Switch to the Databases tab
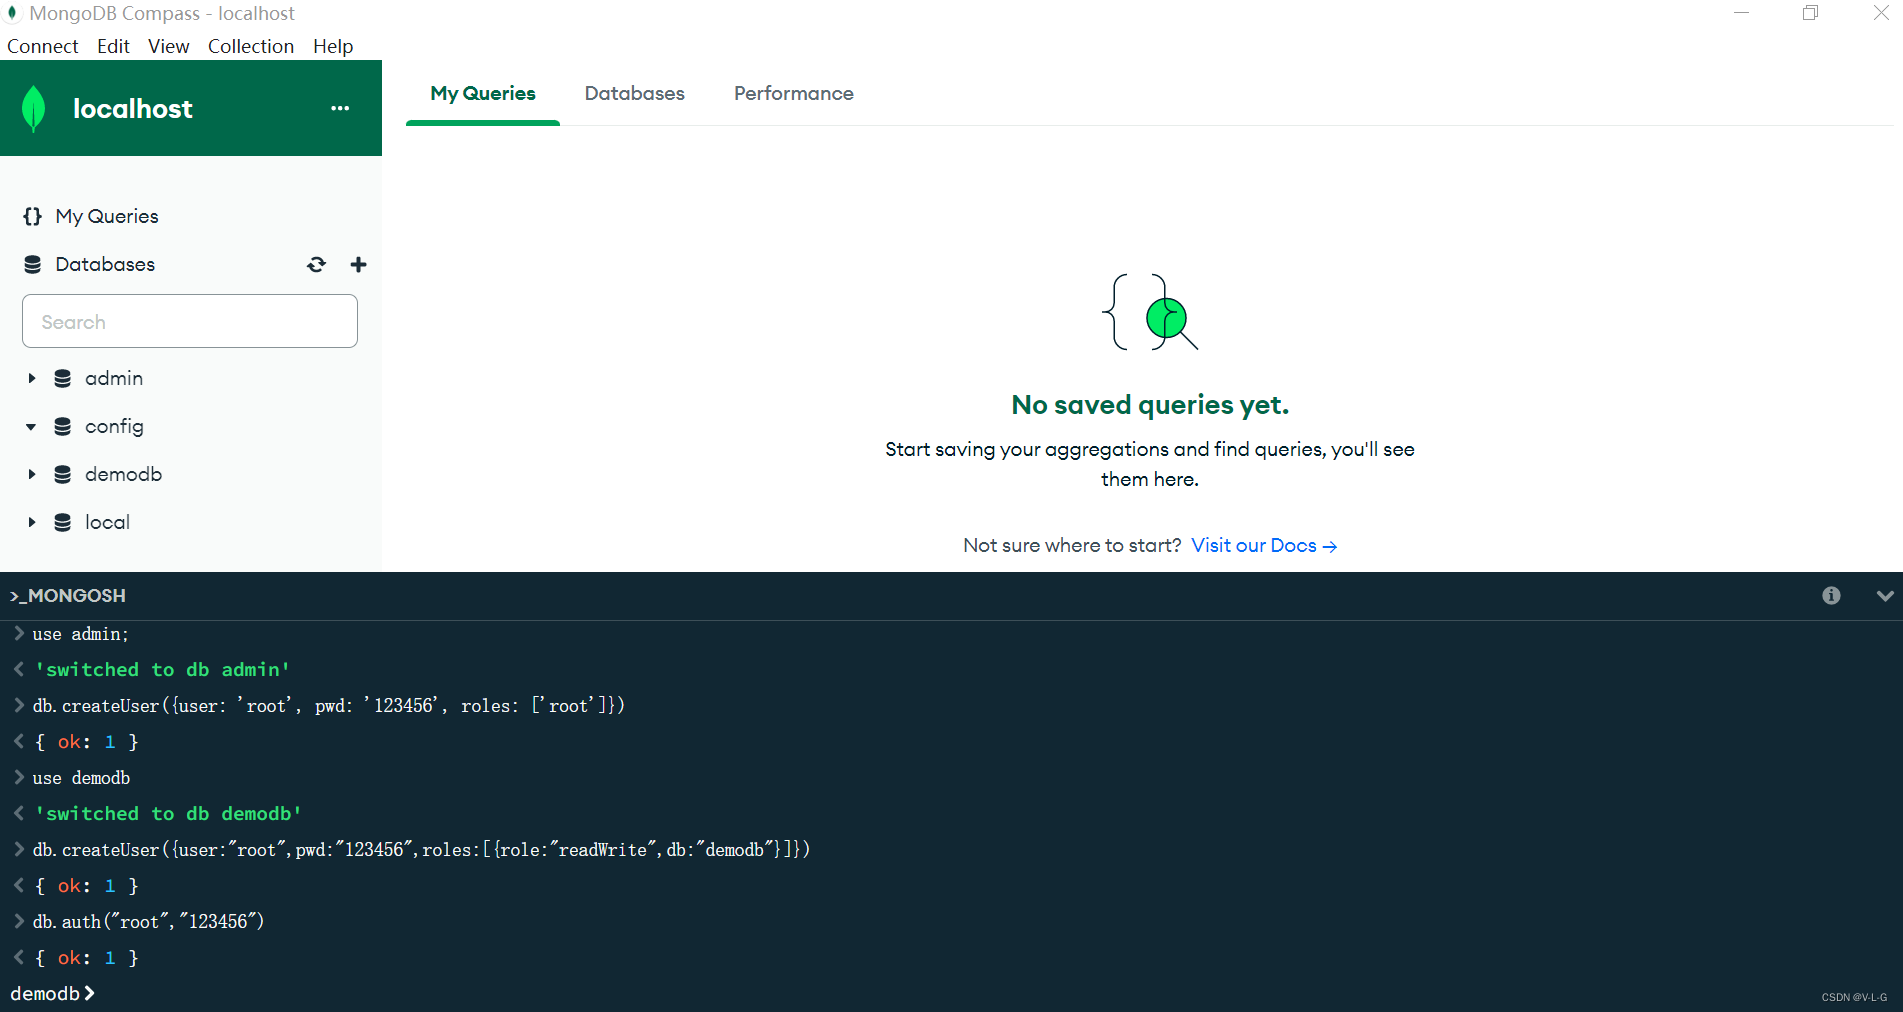1903x1012 pixels. tap(634, 93)
